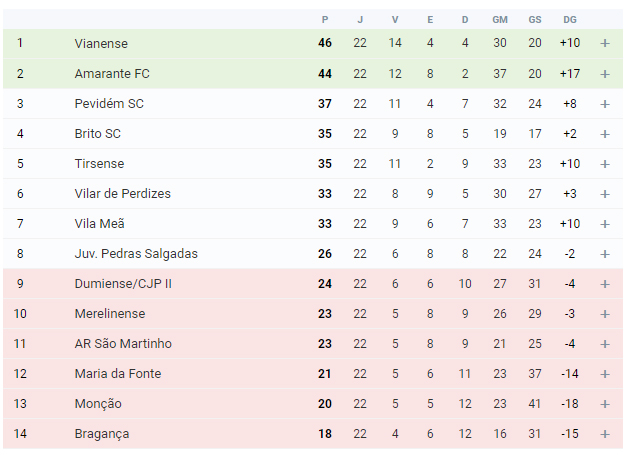
Task: Click plus icon beside Pevidém SC
Action: tap(605, 104)
